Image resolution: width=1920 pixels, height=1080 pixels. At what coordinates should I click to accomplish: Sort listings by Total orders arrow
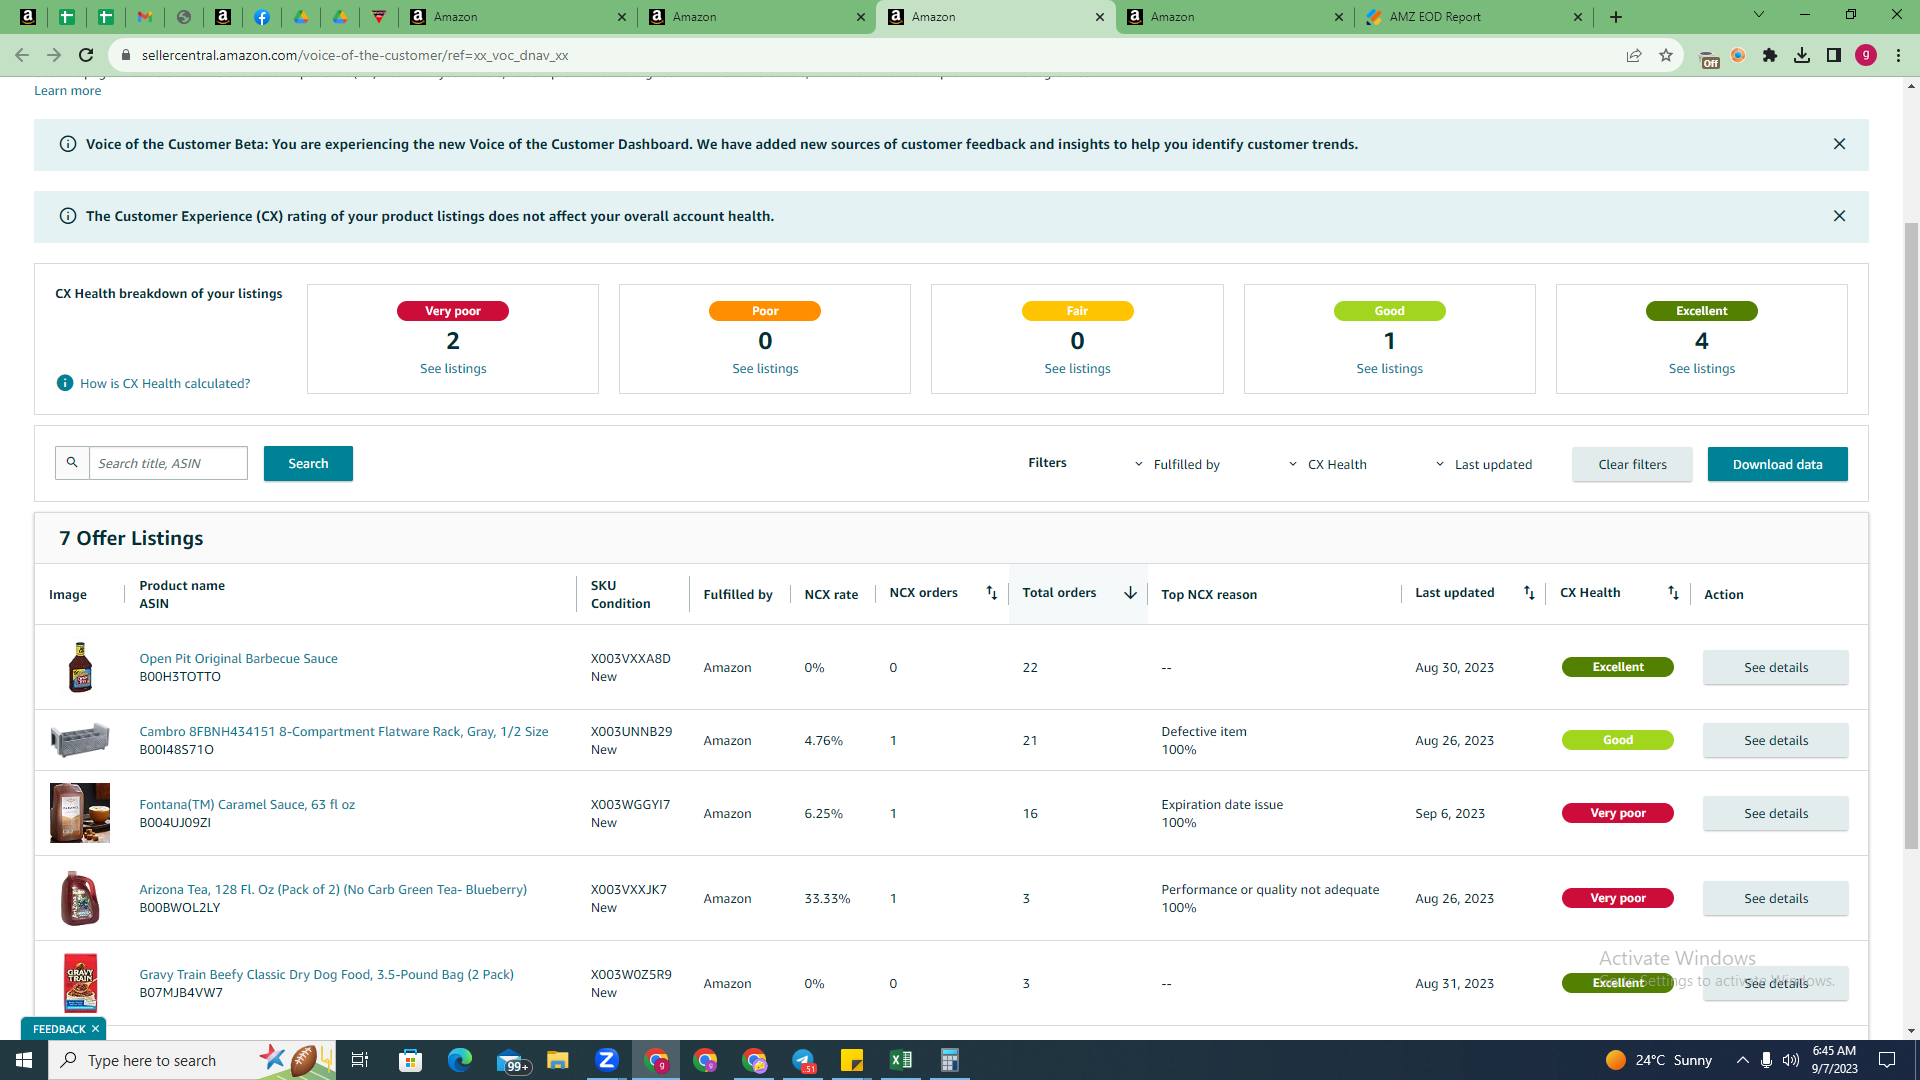click(1130, 593)
